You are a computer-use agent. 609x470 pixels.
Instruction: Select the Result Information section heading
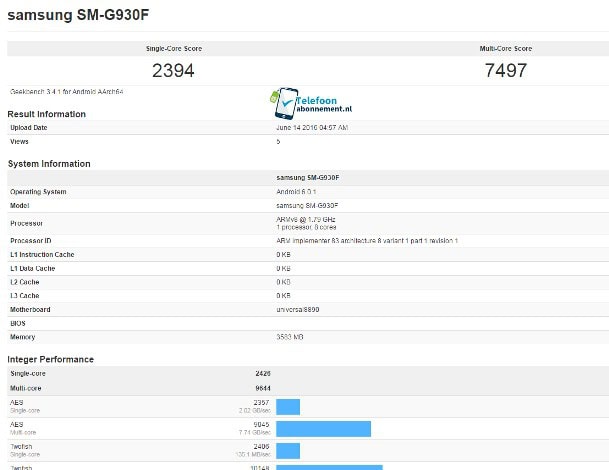47,114
